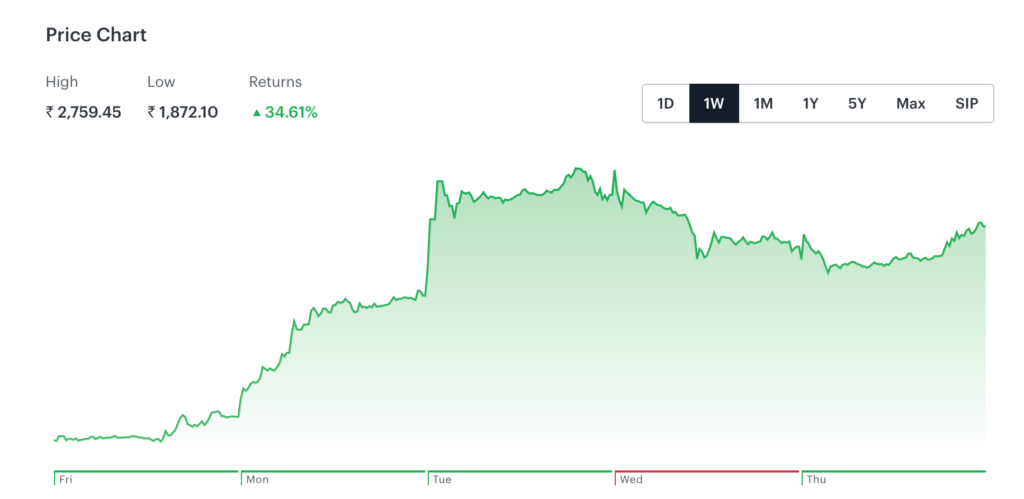1024x499 pixels.
Task: Switch to the 1M range
Action: point(763,103)
